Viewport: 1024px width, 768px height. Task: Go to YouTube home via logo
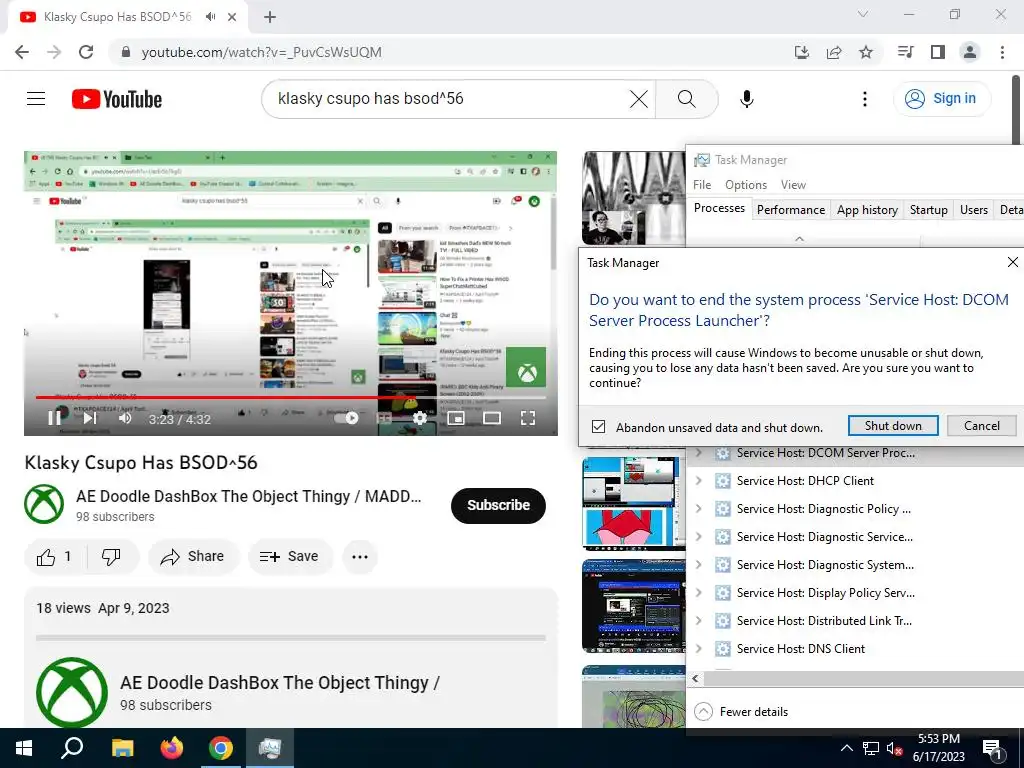117,99
